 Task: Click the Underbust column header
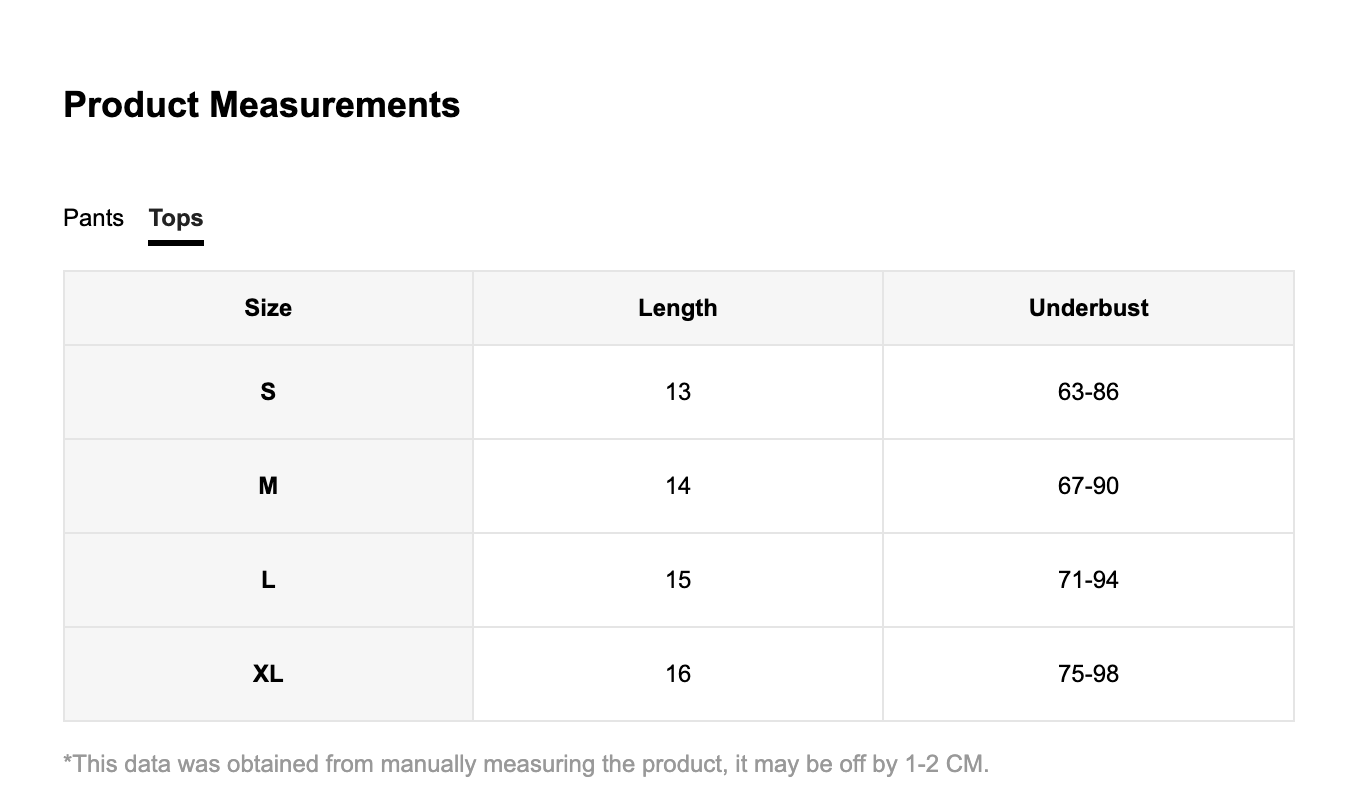[1088, 308]
